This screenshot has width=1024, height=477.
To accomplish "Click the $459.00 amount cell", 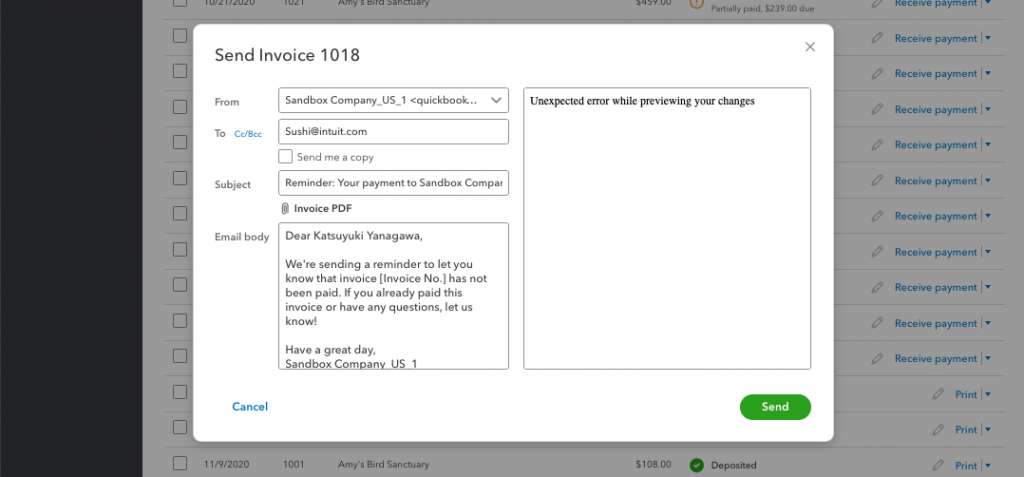I will point(653,3).
